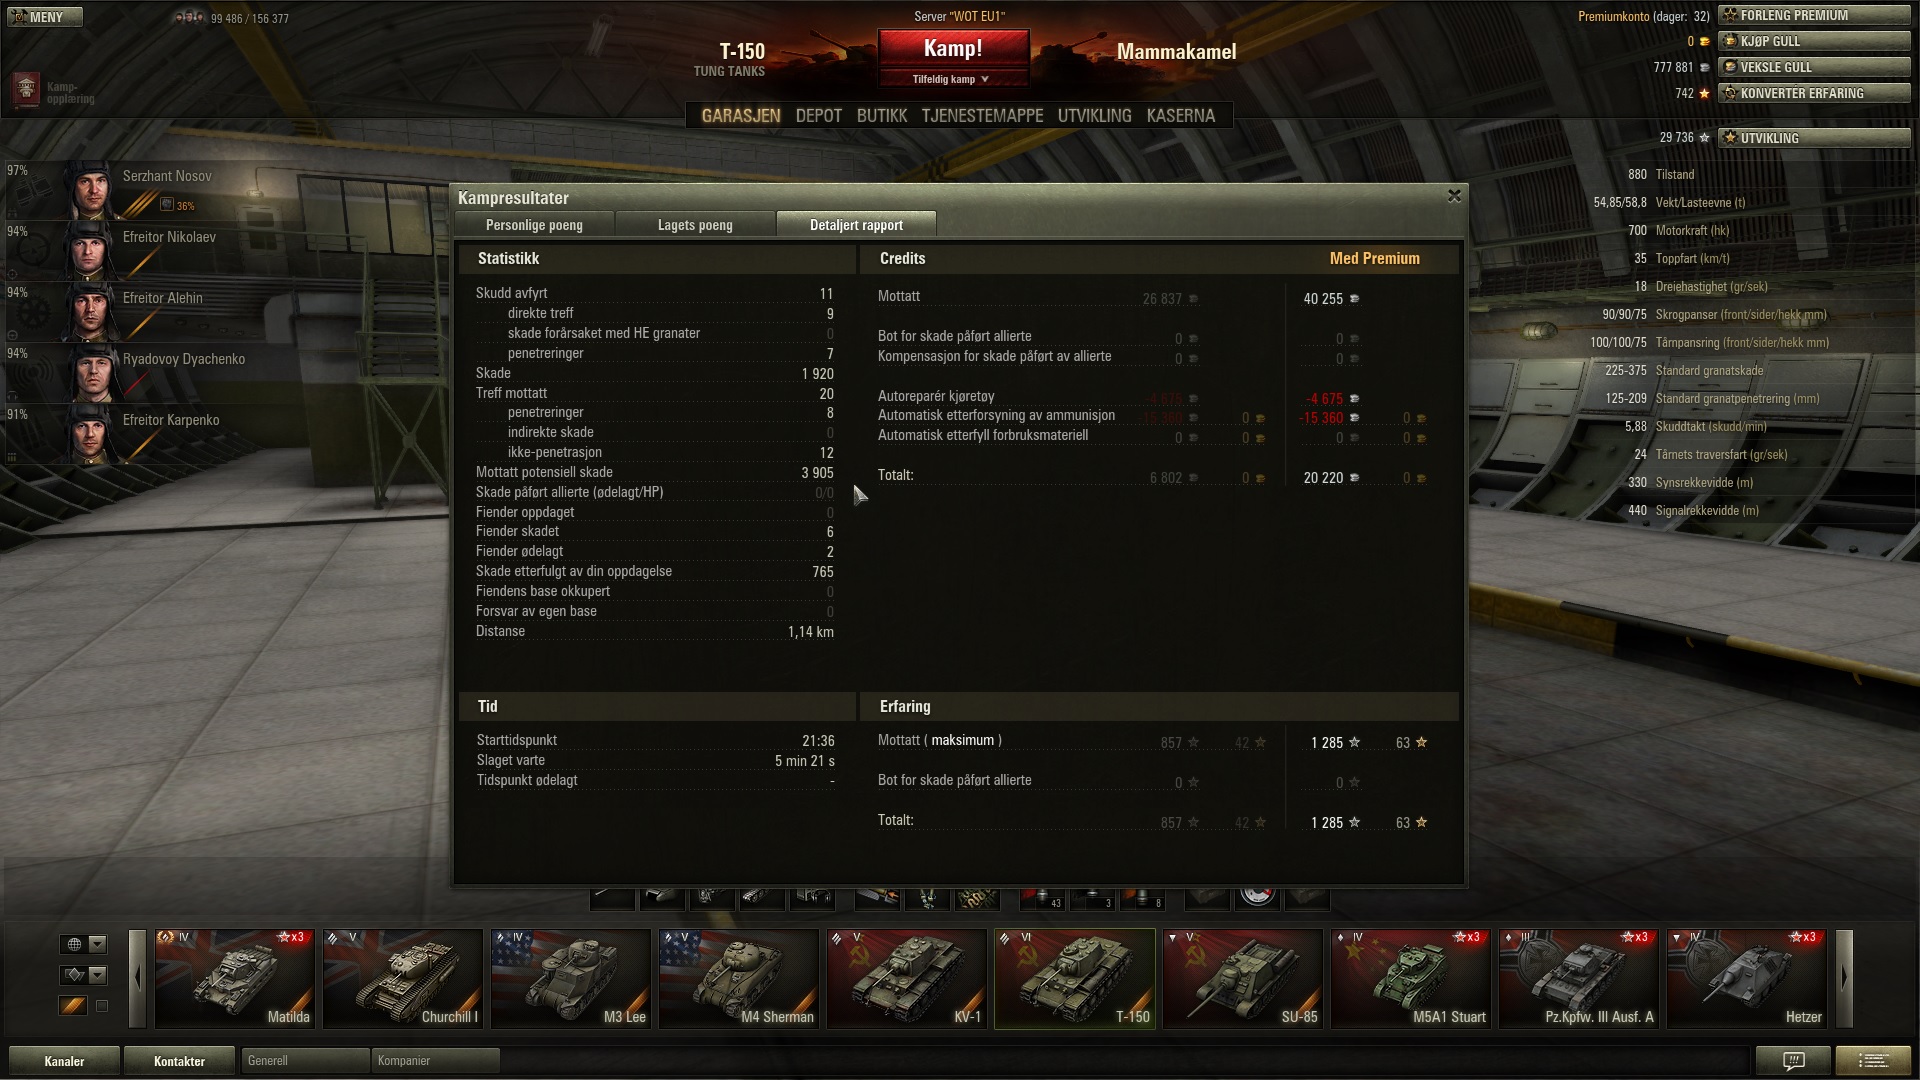Click the KJØP GULL button
Screen dimensions: 1920x1080
pos(1814,41)
